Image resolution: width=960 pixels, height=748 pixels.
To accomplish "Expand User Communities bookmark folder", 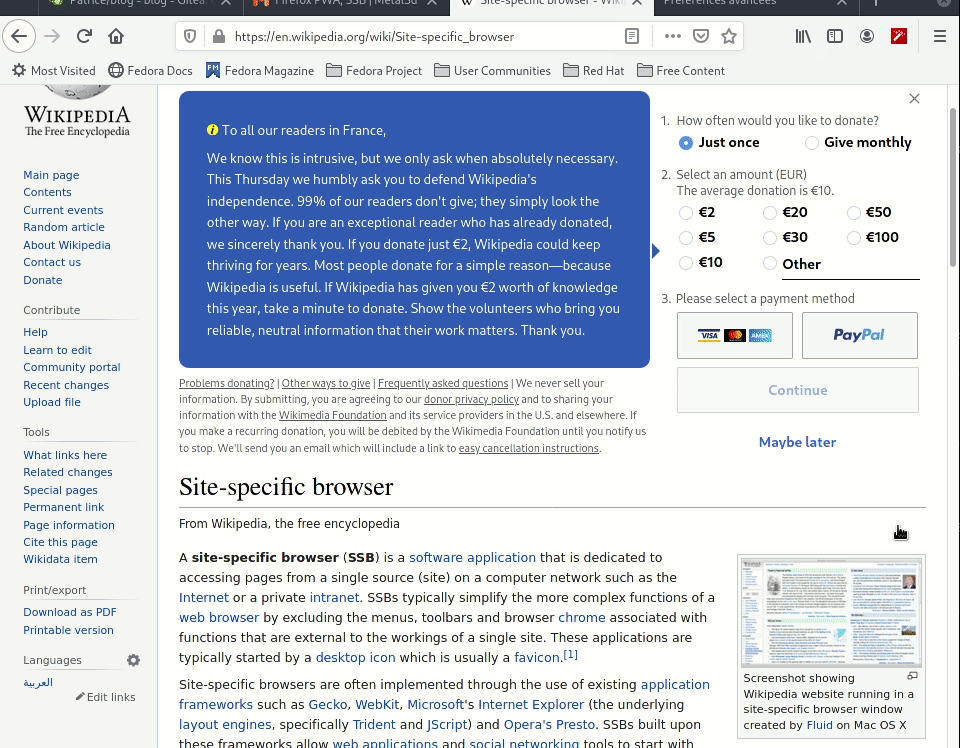I will click(x=492, y=71).
